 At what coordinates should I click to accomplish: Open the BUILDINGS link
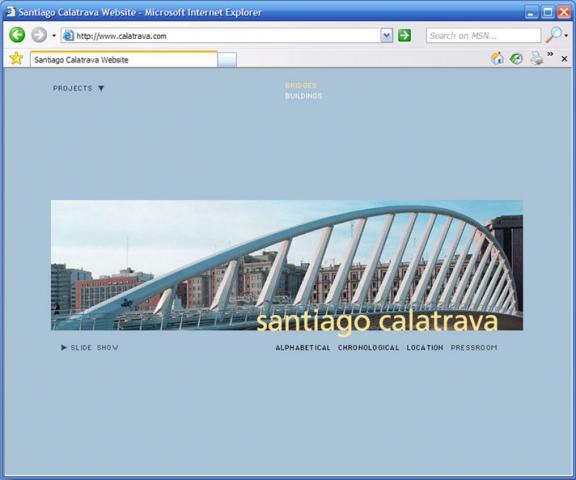[x=303, y=96]
